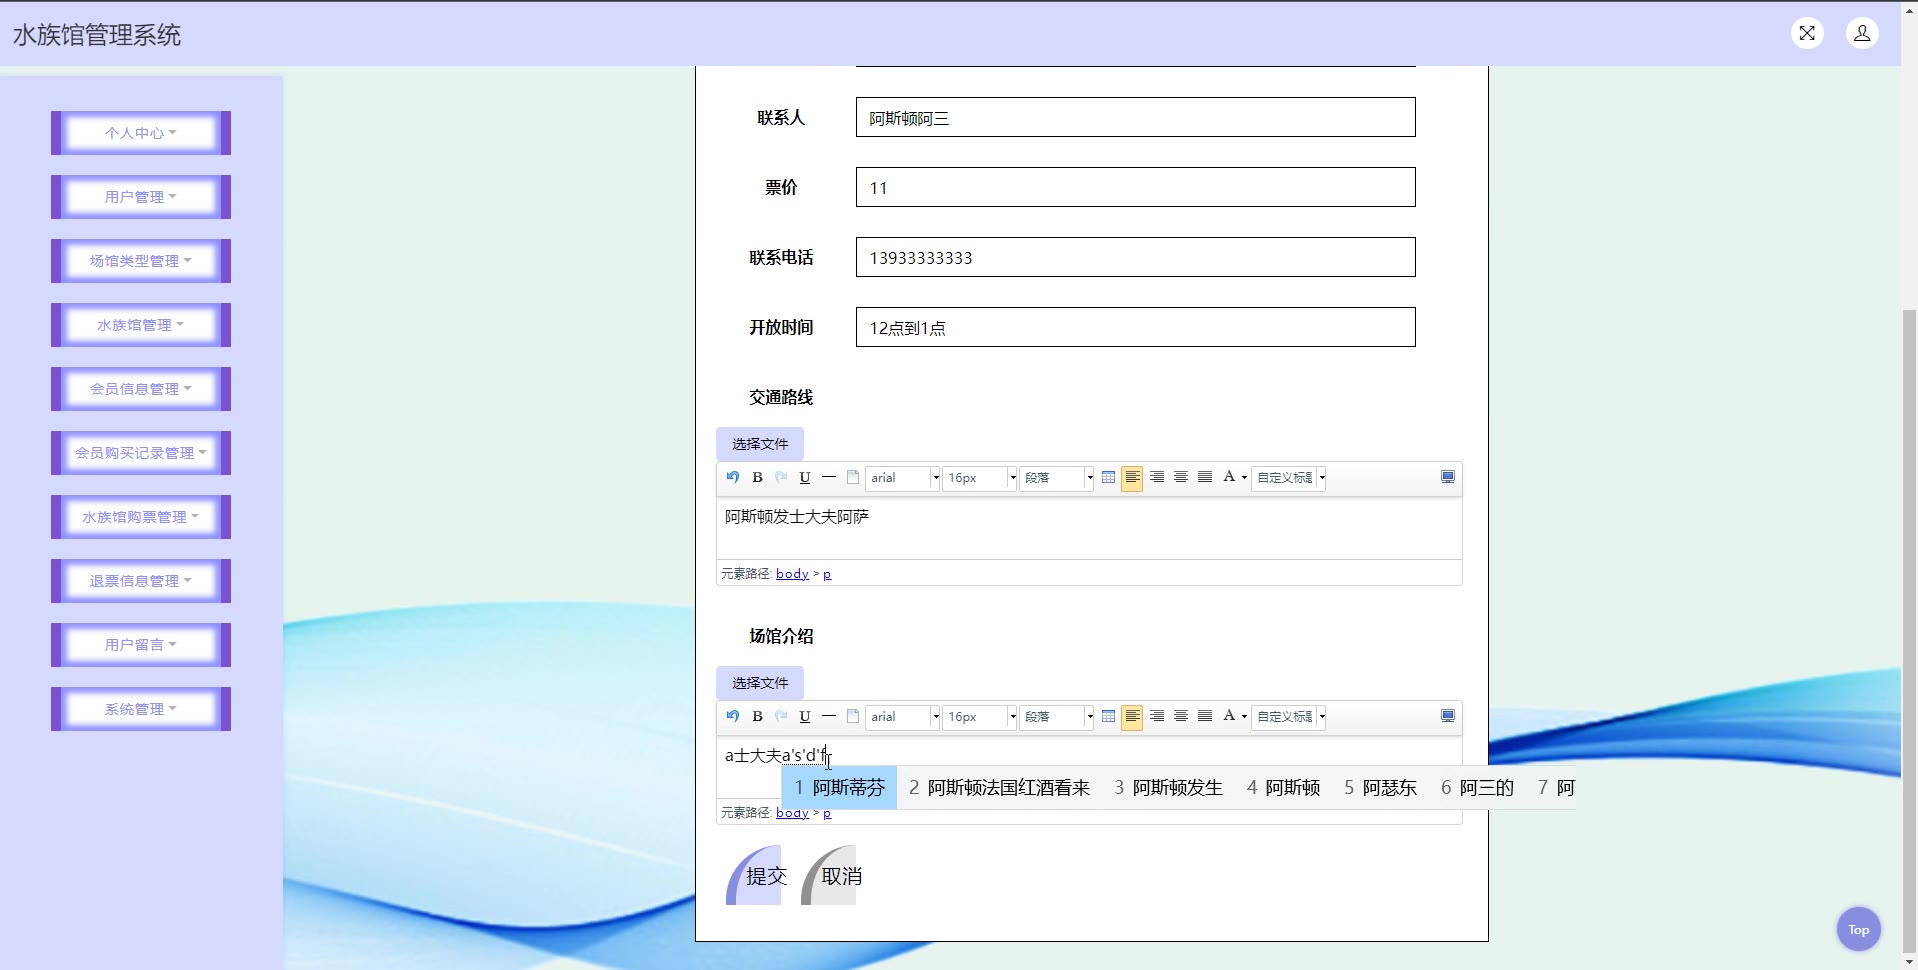The height and width of the screenshot is (970, 1918).
Task: Toggle underline in the 场馆介绍 editor
Action: (x=805, y=716)
